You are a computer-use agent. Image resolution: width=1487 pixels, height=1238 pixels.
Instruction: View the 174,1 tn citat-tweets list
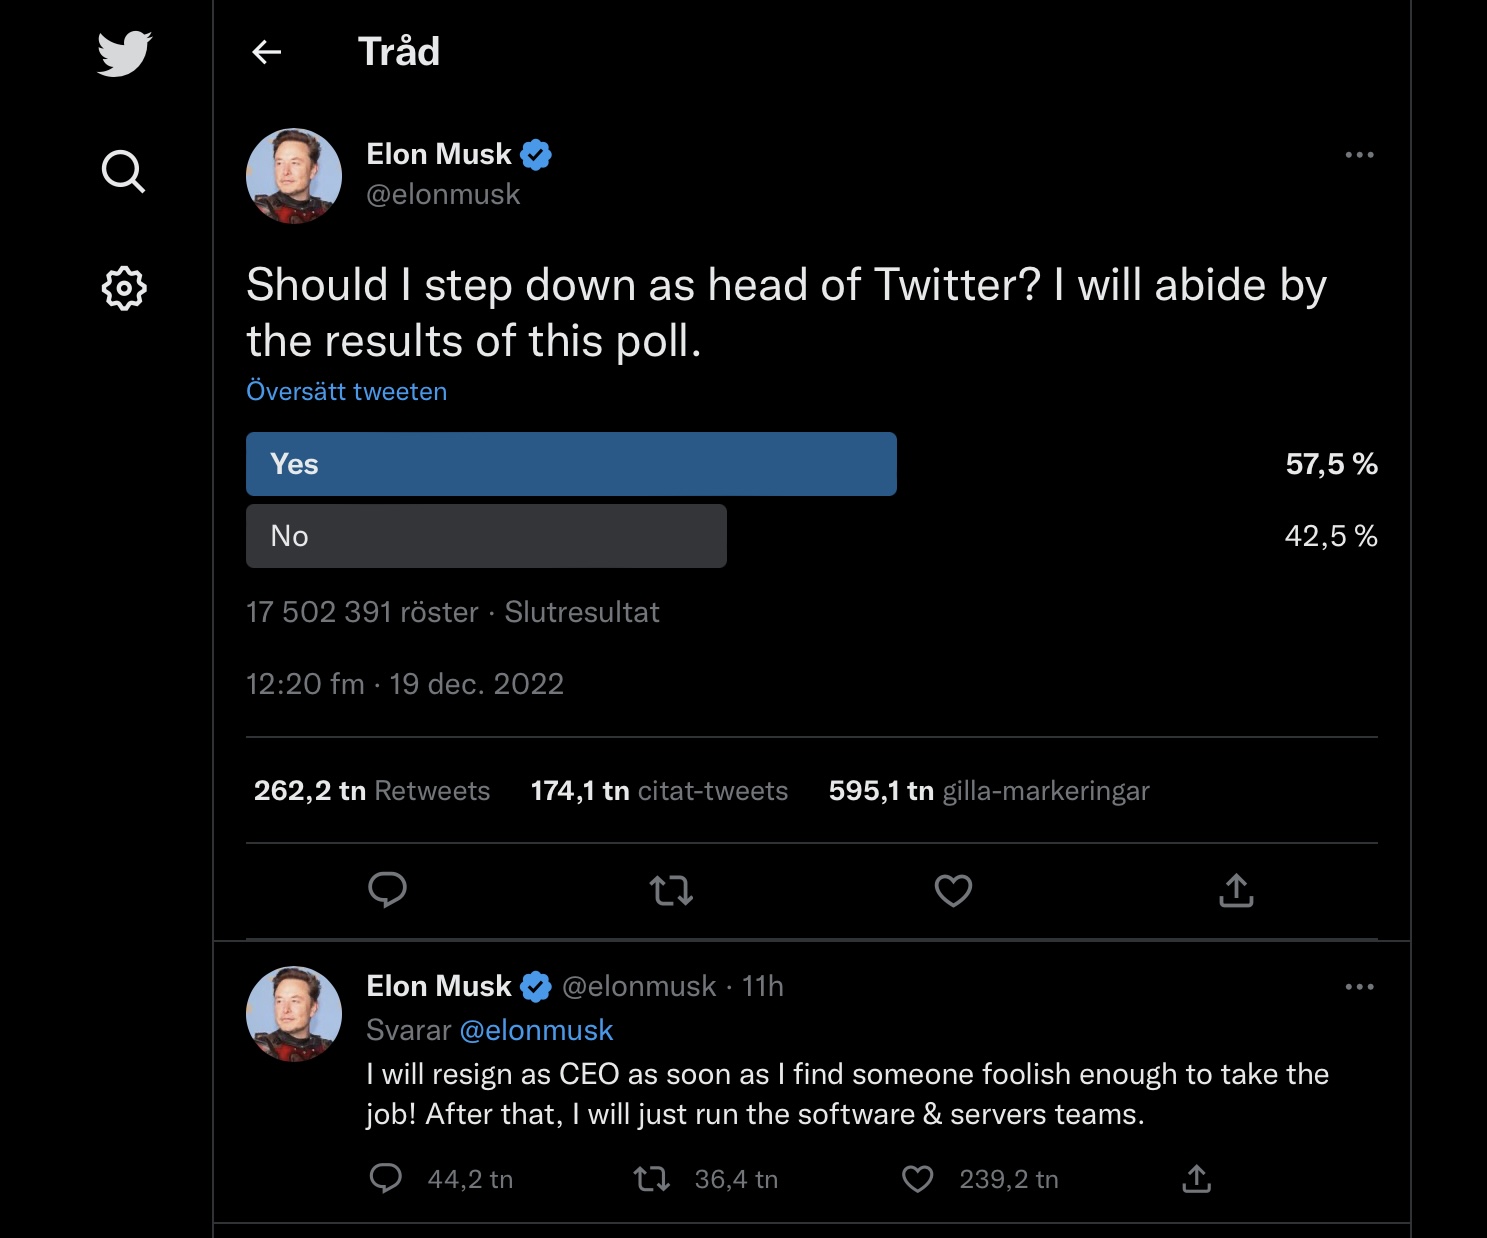pyautogui.click(x=659, y=791)
